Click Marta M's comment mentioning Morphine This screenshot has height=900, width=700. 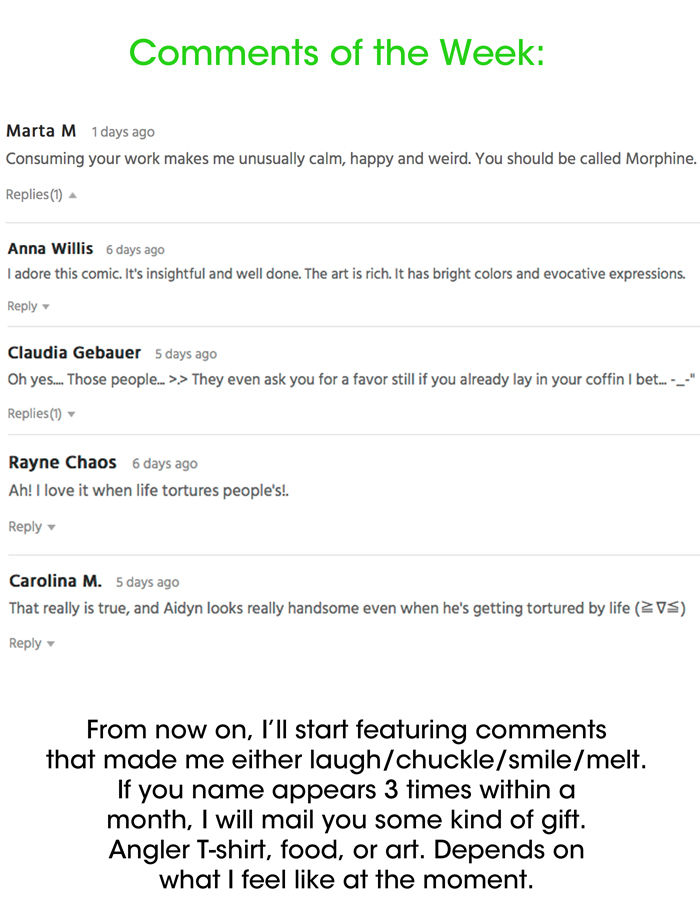pyautogui.click(x=350, y=159)
